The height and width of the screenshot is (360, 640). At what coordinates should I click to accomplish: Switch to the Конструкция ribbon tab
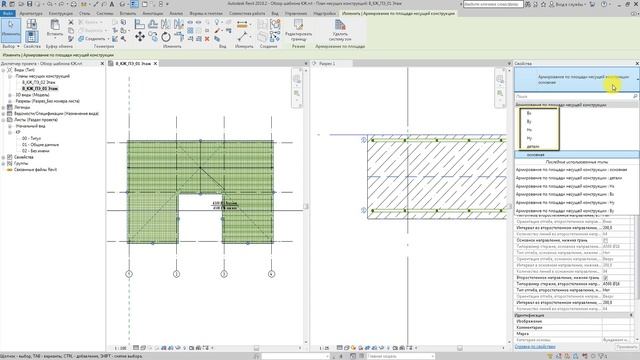coord(60,13)
